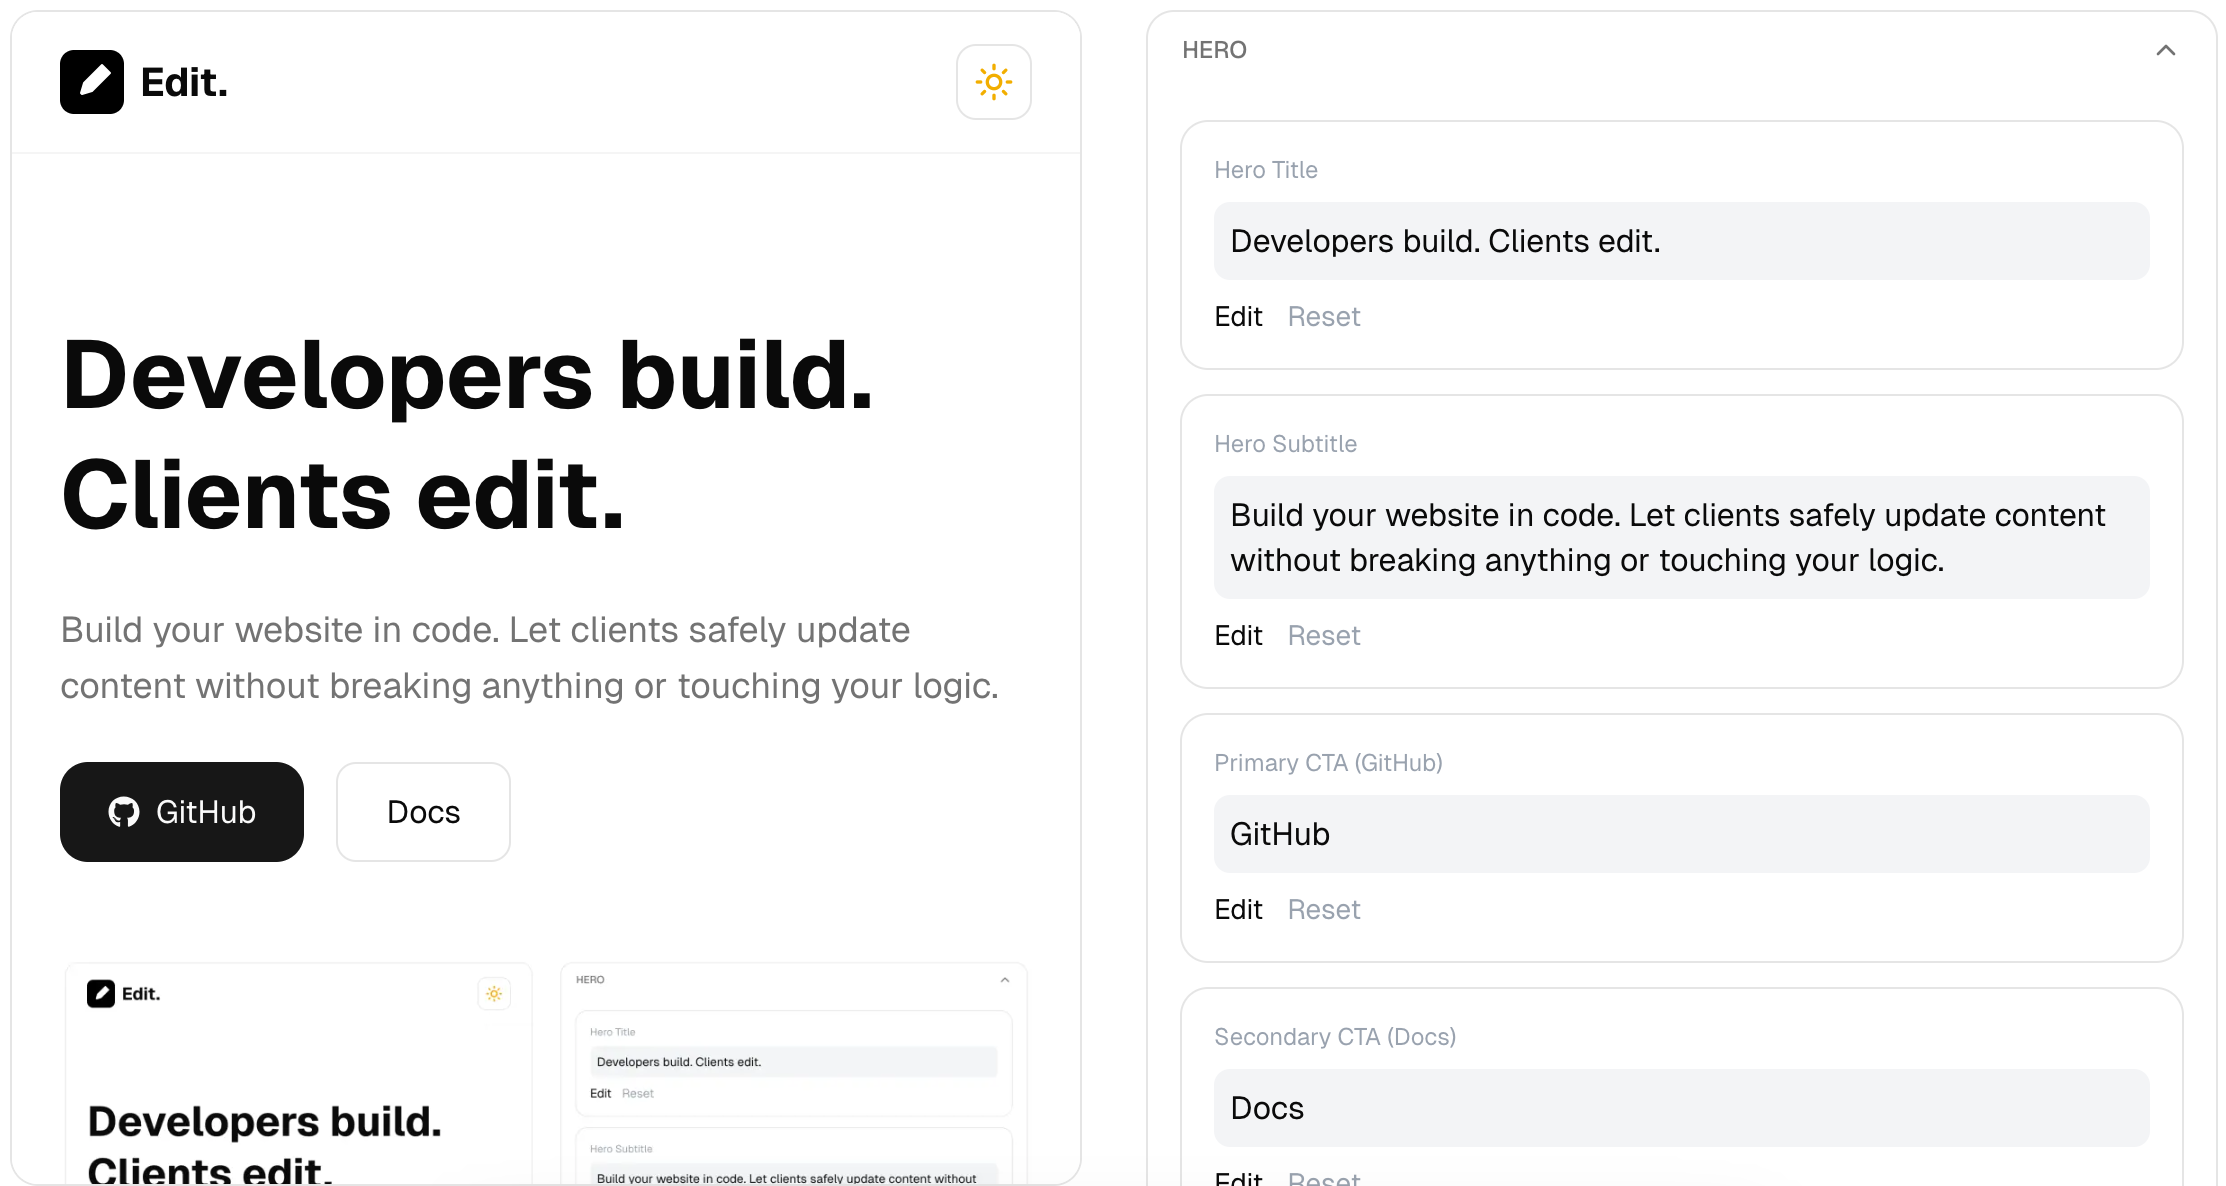Viewport: 2226px width, 1186px height.
Task: Edit the Primary CTA GitHub label
Action: click(1238, 910)
